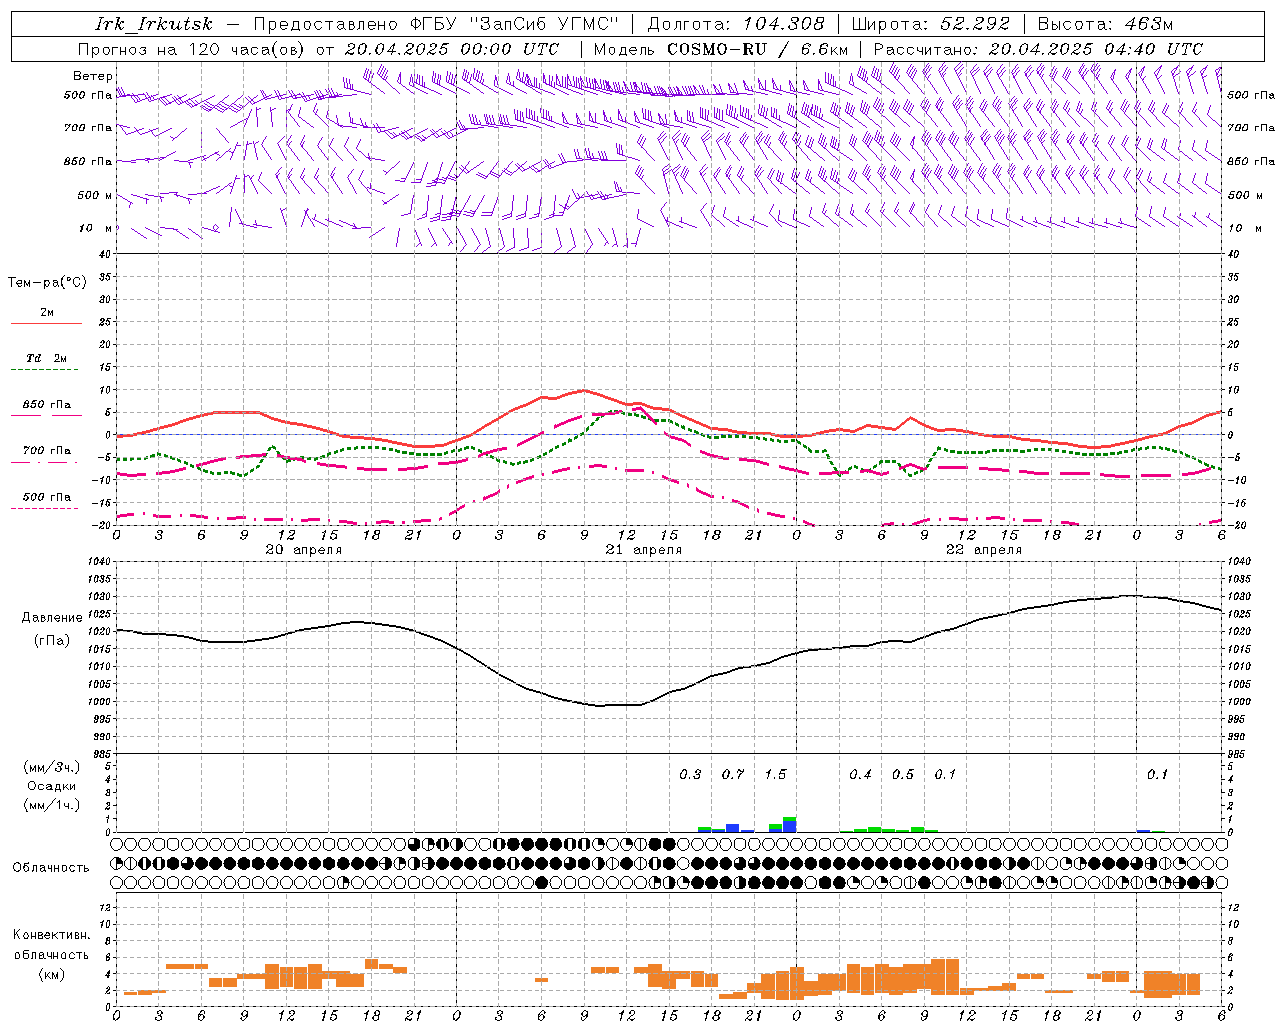Click the 0.7 precipitation amount
1280x1024 pixels.
[733, 774]
